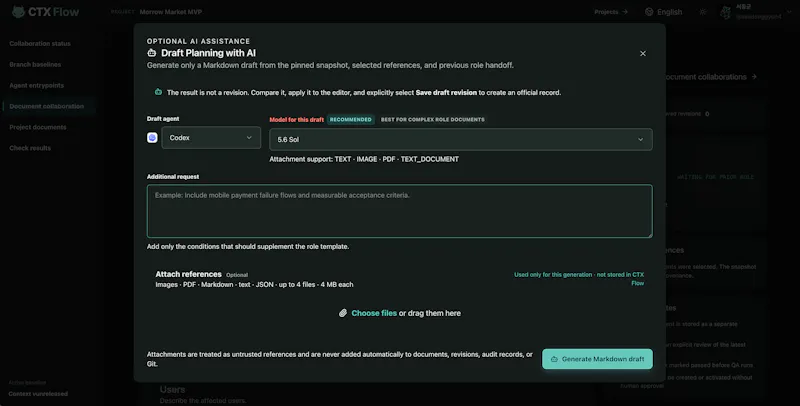Click the Morrow Market MVP project name

[171, 12]
